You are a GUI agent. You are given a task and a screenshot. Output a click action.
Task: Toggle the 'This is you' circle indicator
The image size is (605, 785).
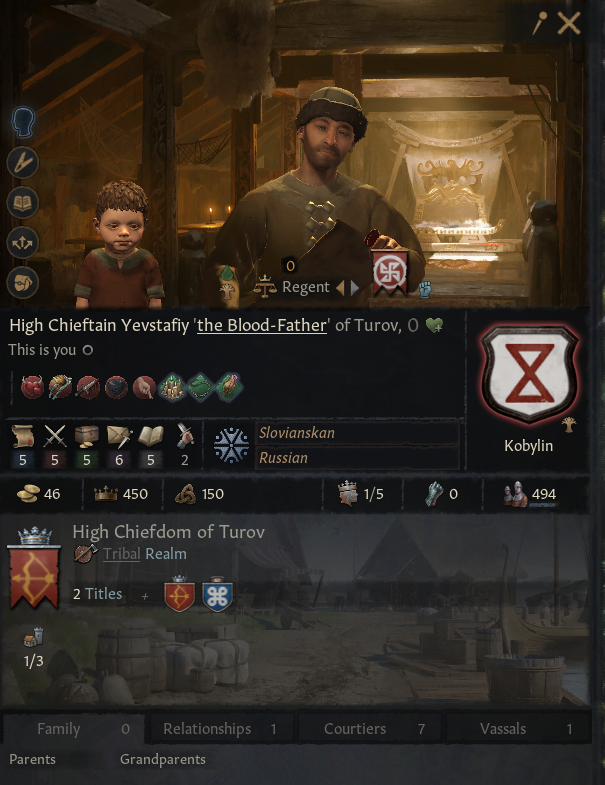click(x=88, y=350)
